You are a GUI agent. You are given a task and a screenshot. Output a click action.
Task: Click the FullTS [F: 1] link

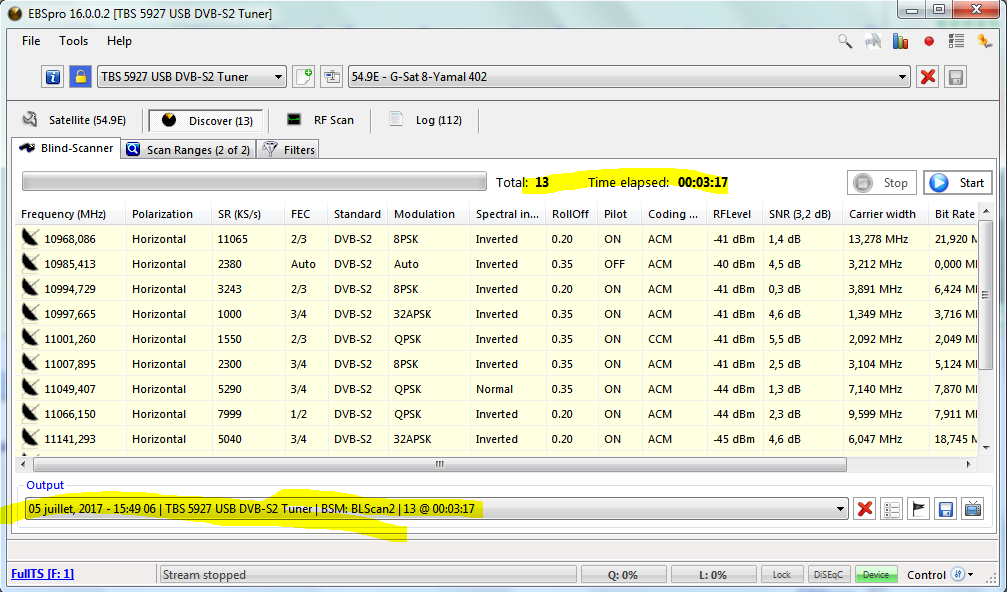[x=42, y=574]
